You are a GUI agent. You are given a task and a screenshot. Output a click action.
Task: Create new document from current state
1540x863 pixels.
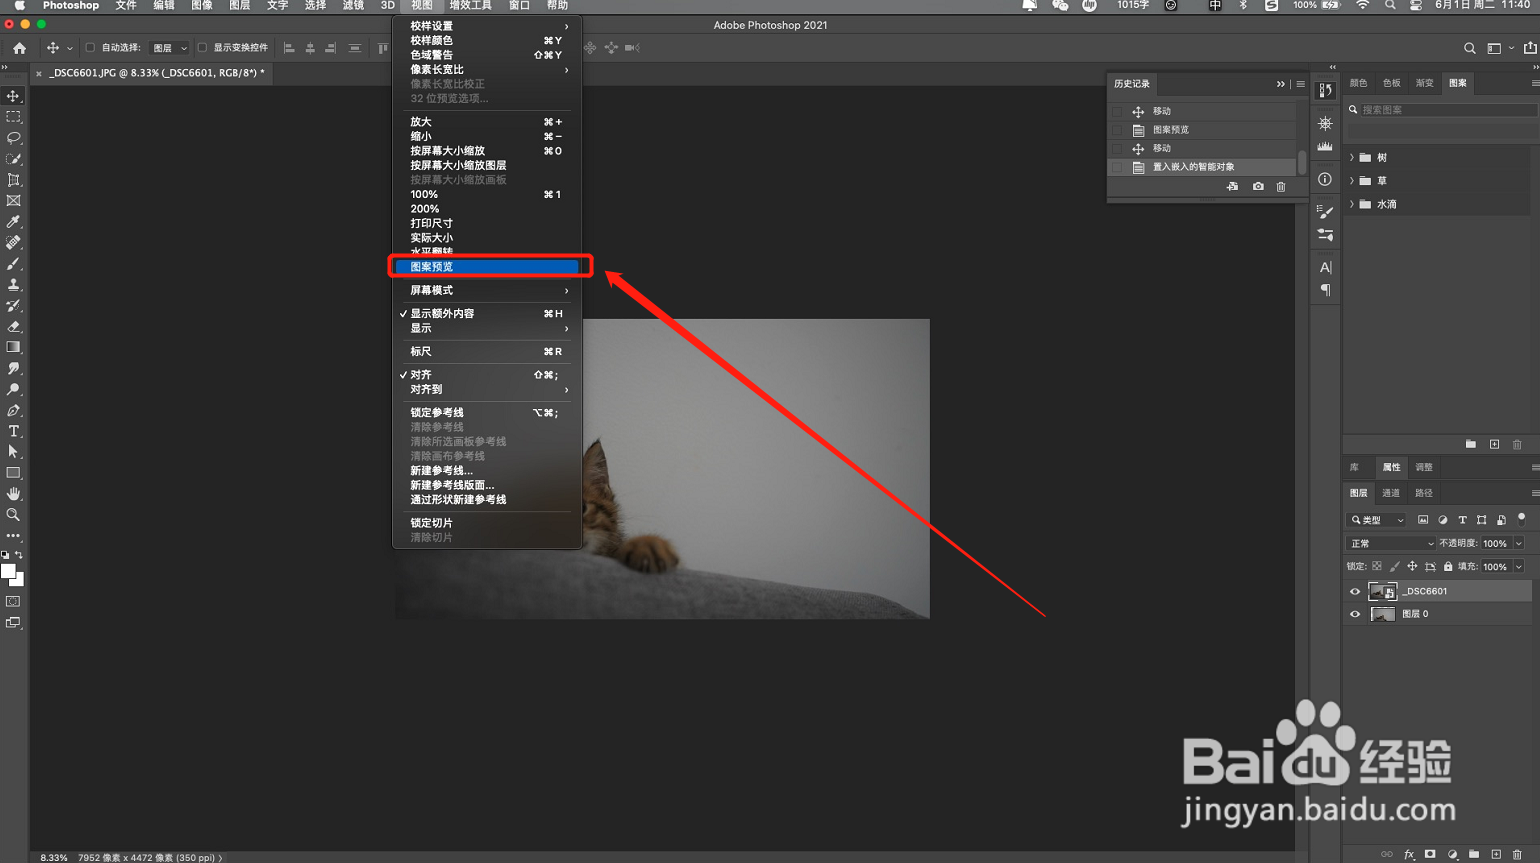click(x=1232, y=187)
